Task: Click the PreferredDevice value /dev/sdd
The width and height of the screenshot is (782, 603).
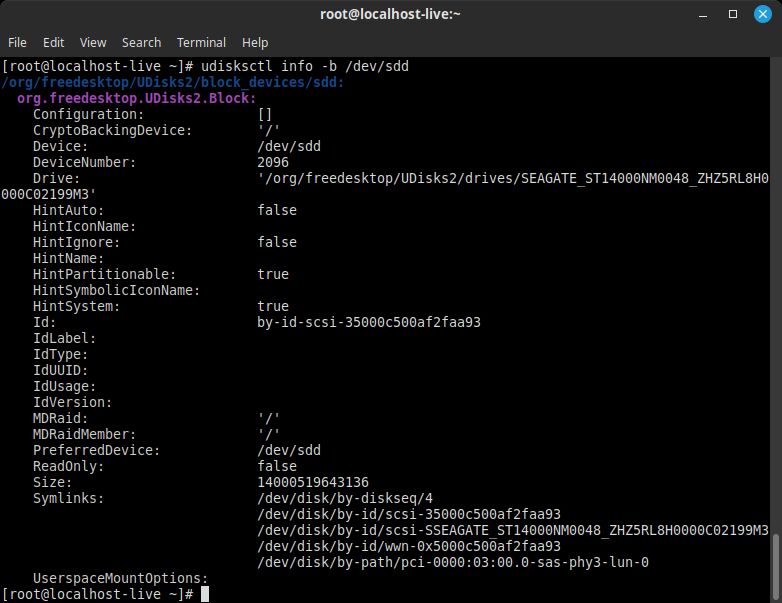Action: [289, 450]
